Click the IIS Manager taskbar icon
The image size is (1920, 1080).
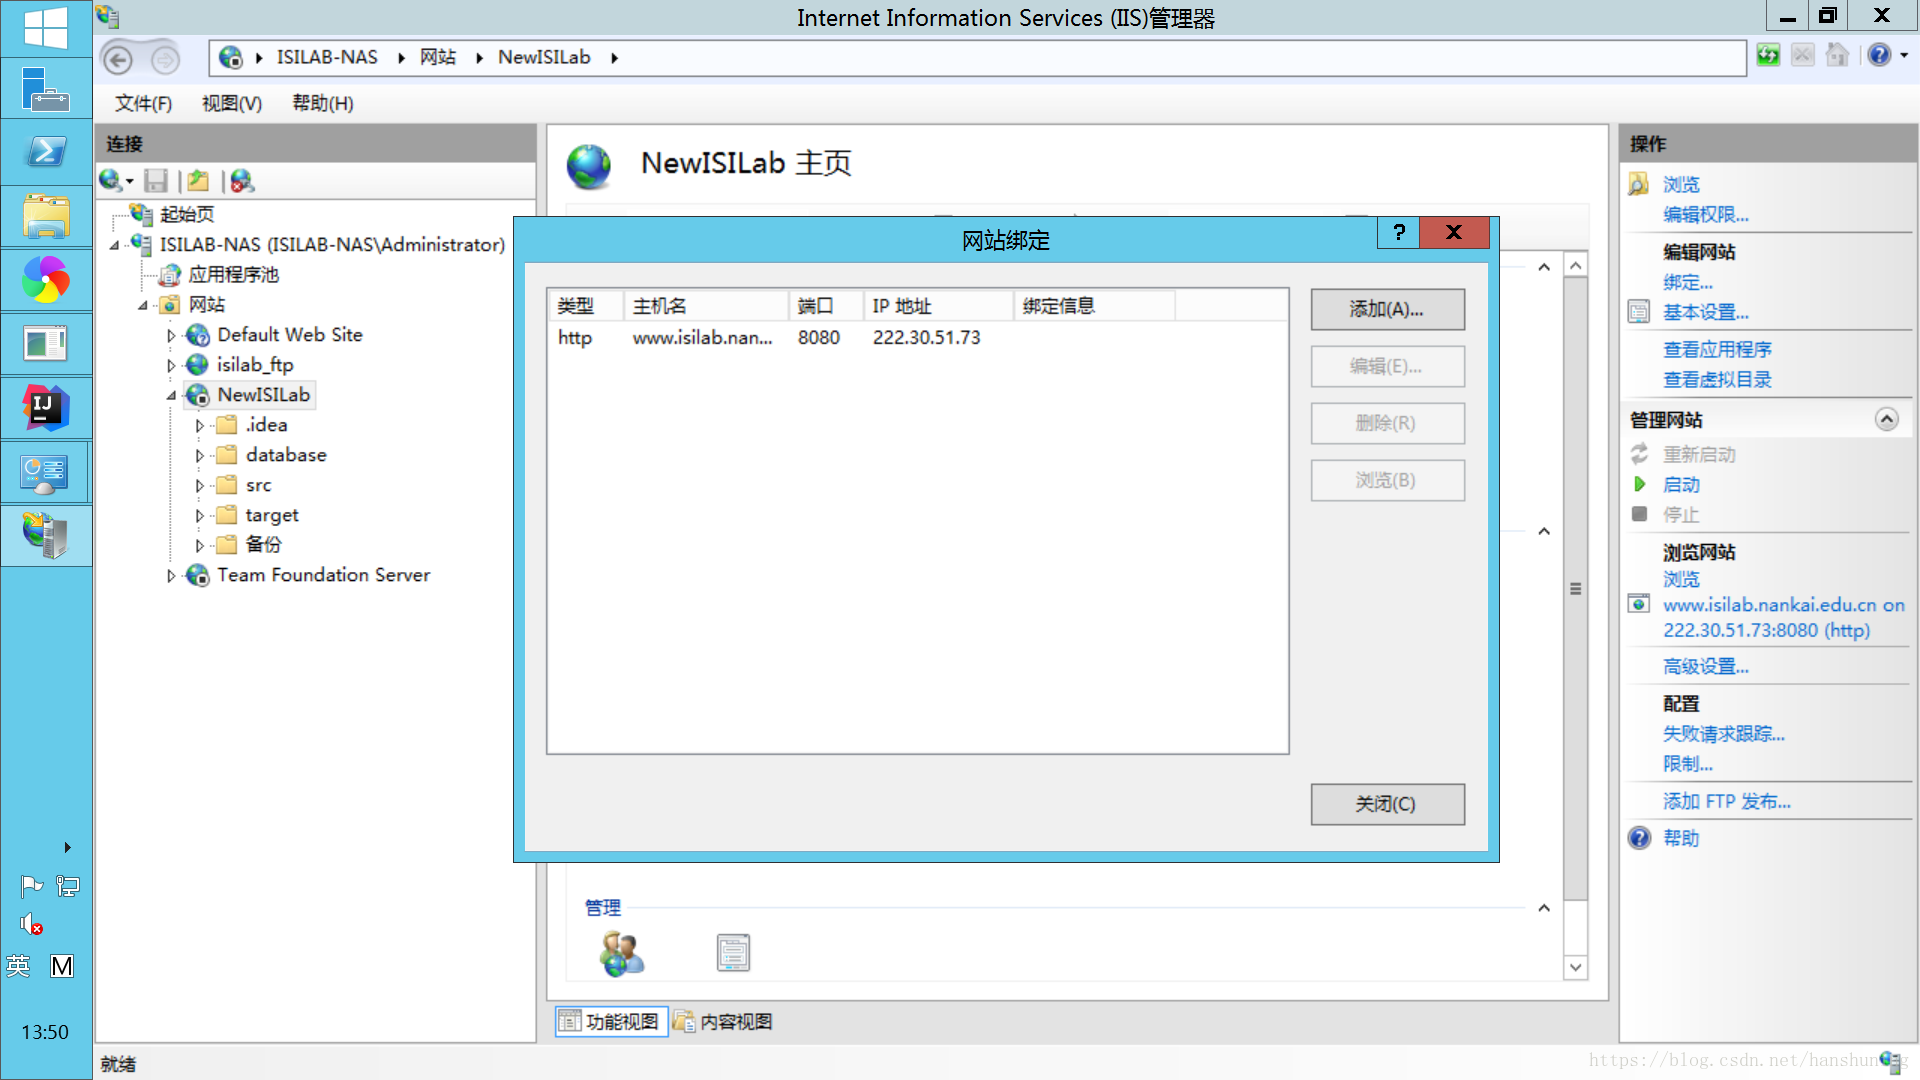[x=46, y=536]
